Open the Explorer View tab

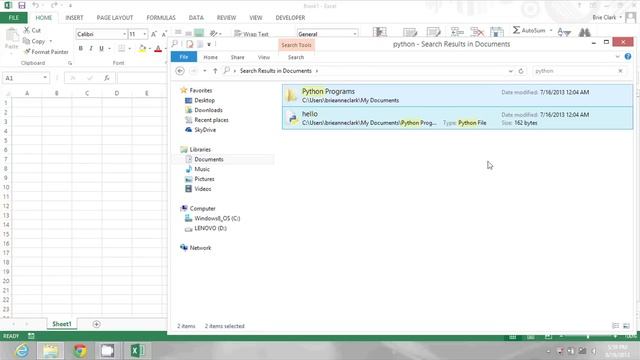point(264,57)
